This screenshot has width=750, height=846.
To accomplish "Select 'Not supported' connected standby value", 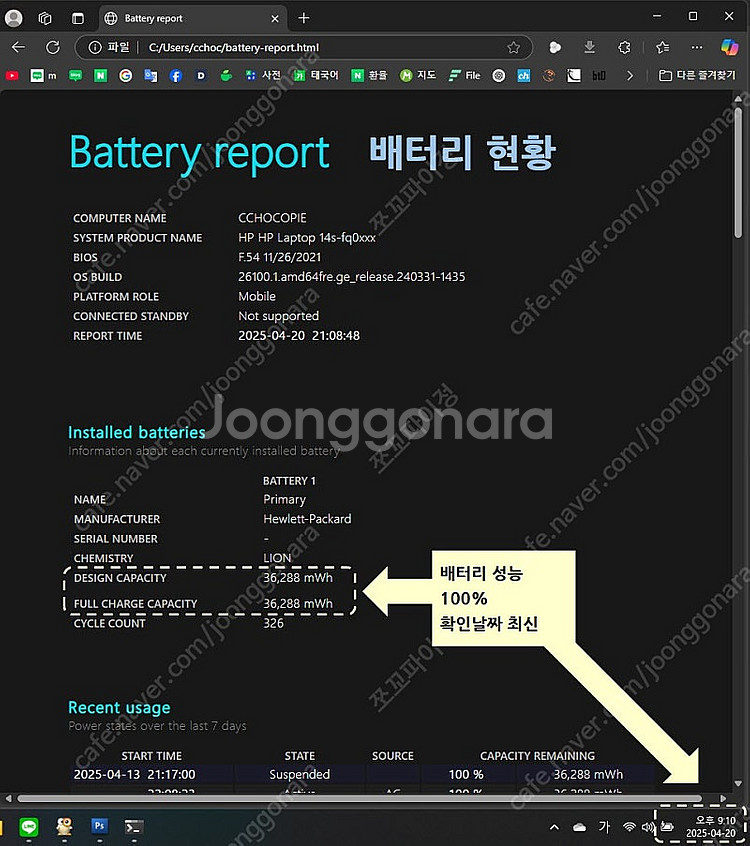I will point(278,316).
